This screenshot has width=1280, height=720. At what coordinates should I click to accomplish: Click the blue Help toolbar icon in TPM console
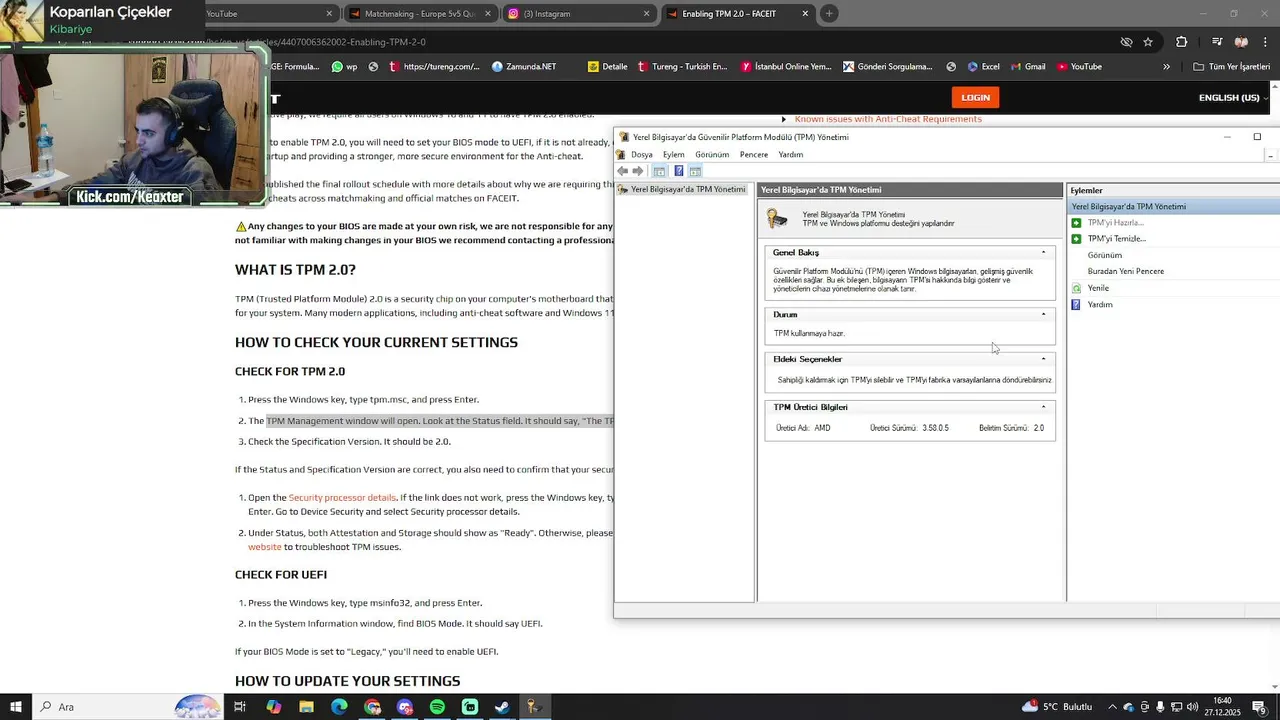click(x=678, y=171)
